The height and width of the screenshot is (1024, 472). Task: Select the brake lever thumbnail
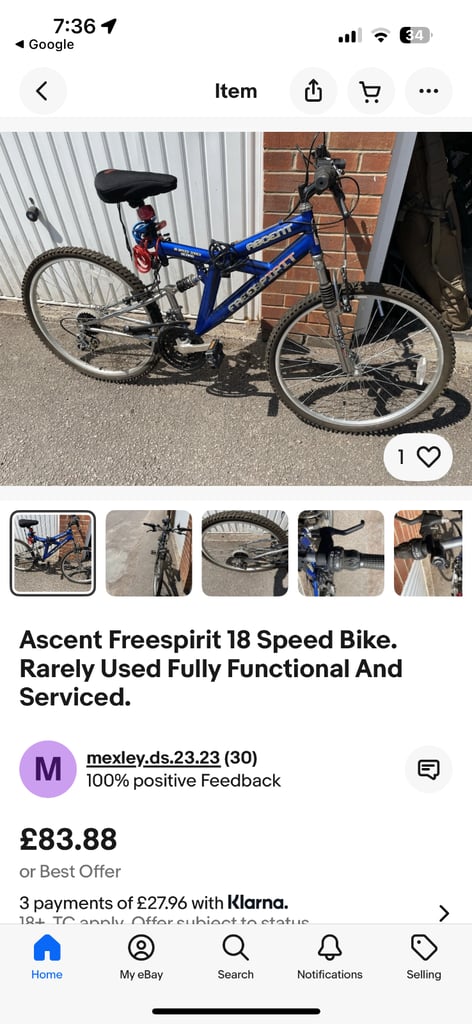click(x=341, y=553)
